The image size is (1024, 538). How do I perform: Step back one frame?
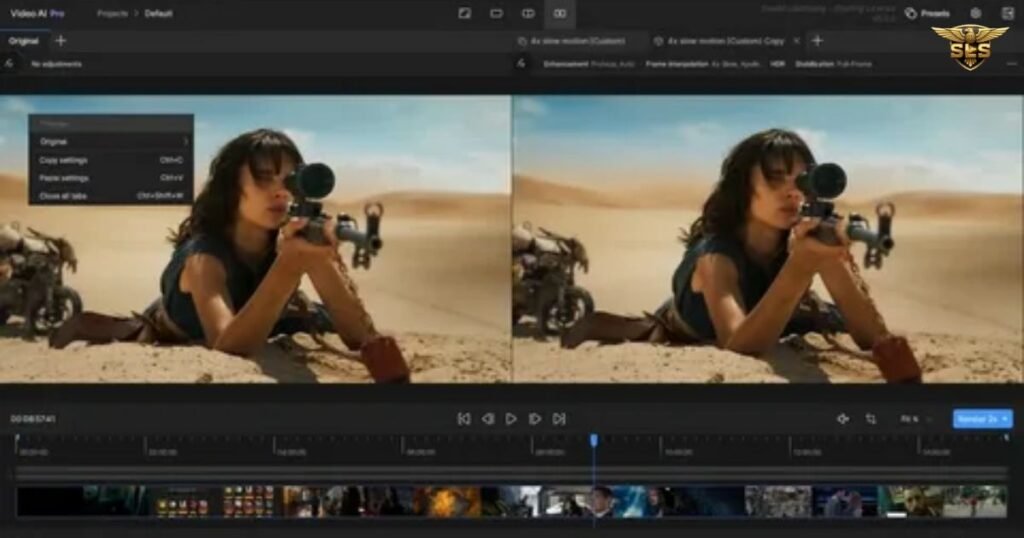coord(488,419)
